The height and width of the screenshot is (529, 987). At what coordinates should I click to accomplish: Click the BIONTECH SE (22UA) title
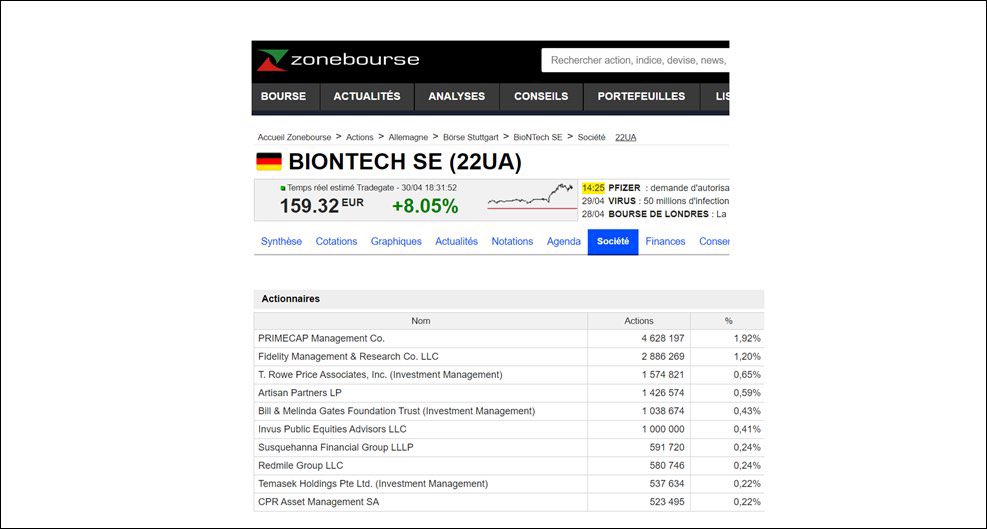(x=405, y=162)
